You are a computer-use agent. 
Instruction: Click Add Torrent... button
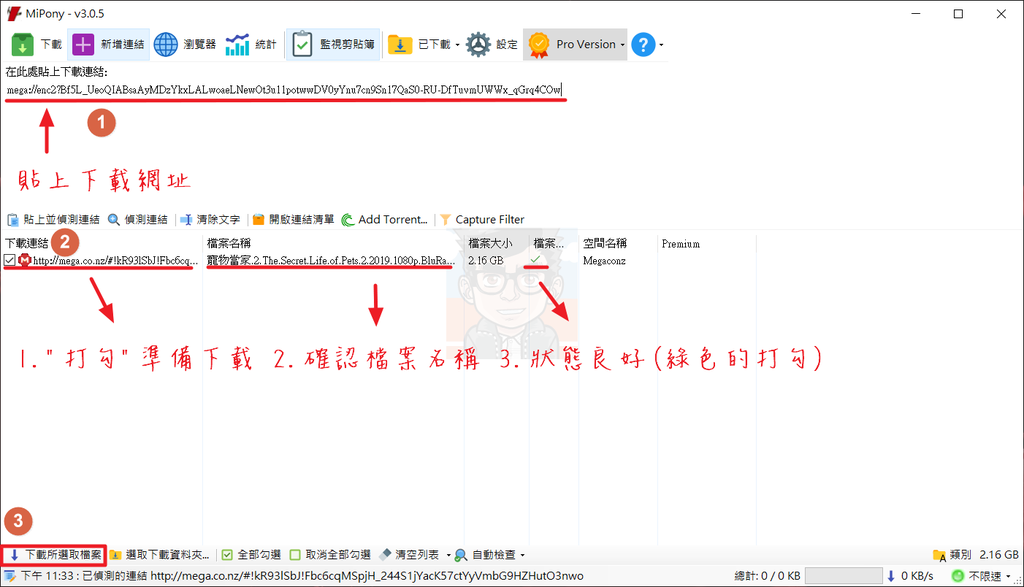(x=385, y=219)
